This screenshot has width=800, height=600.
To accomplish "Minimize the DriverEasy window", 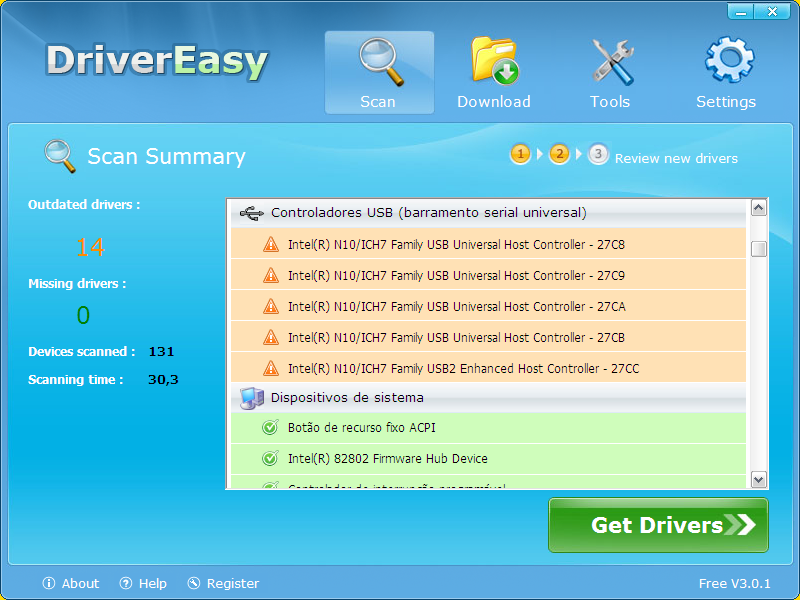I will coord(741,11).
